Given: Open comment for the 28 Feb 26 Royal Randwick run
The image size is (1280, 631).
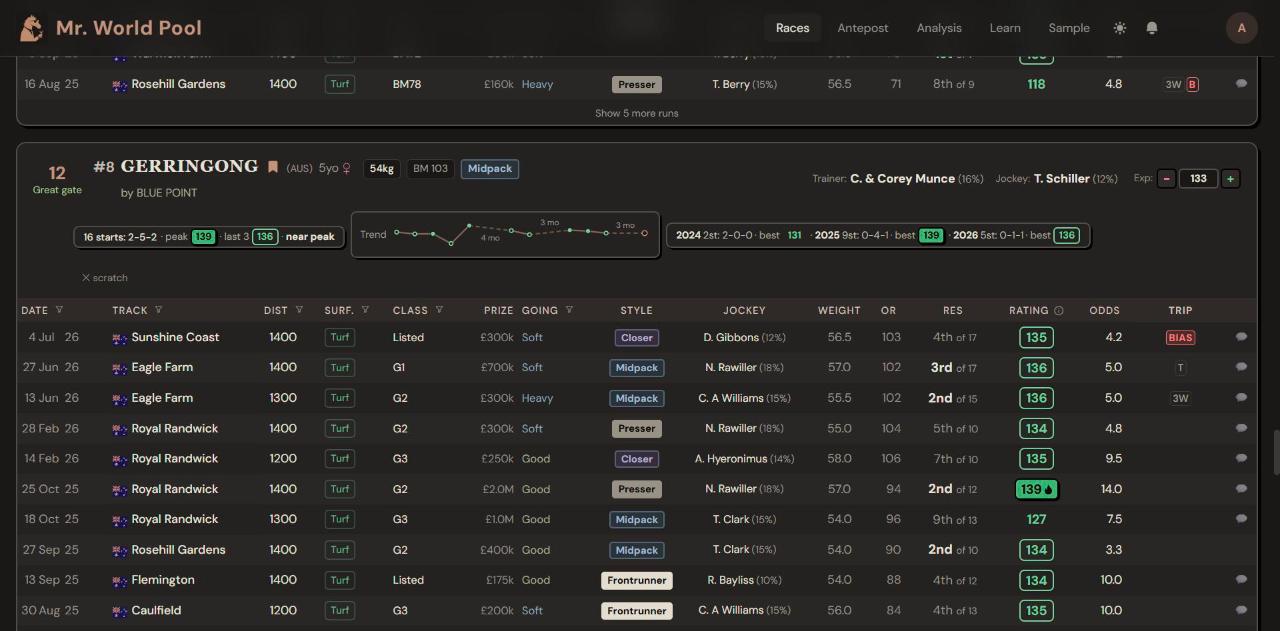Looking at the screenshot, I should tap(1241, 428).
